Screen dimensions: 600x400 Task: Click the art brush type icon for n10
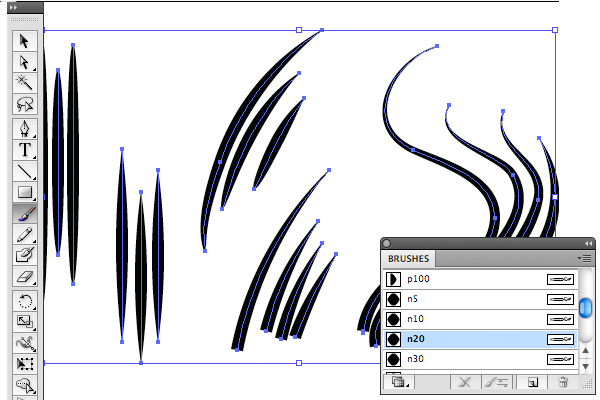[x=560, y=319]
